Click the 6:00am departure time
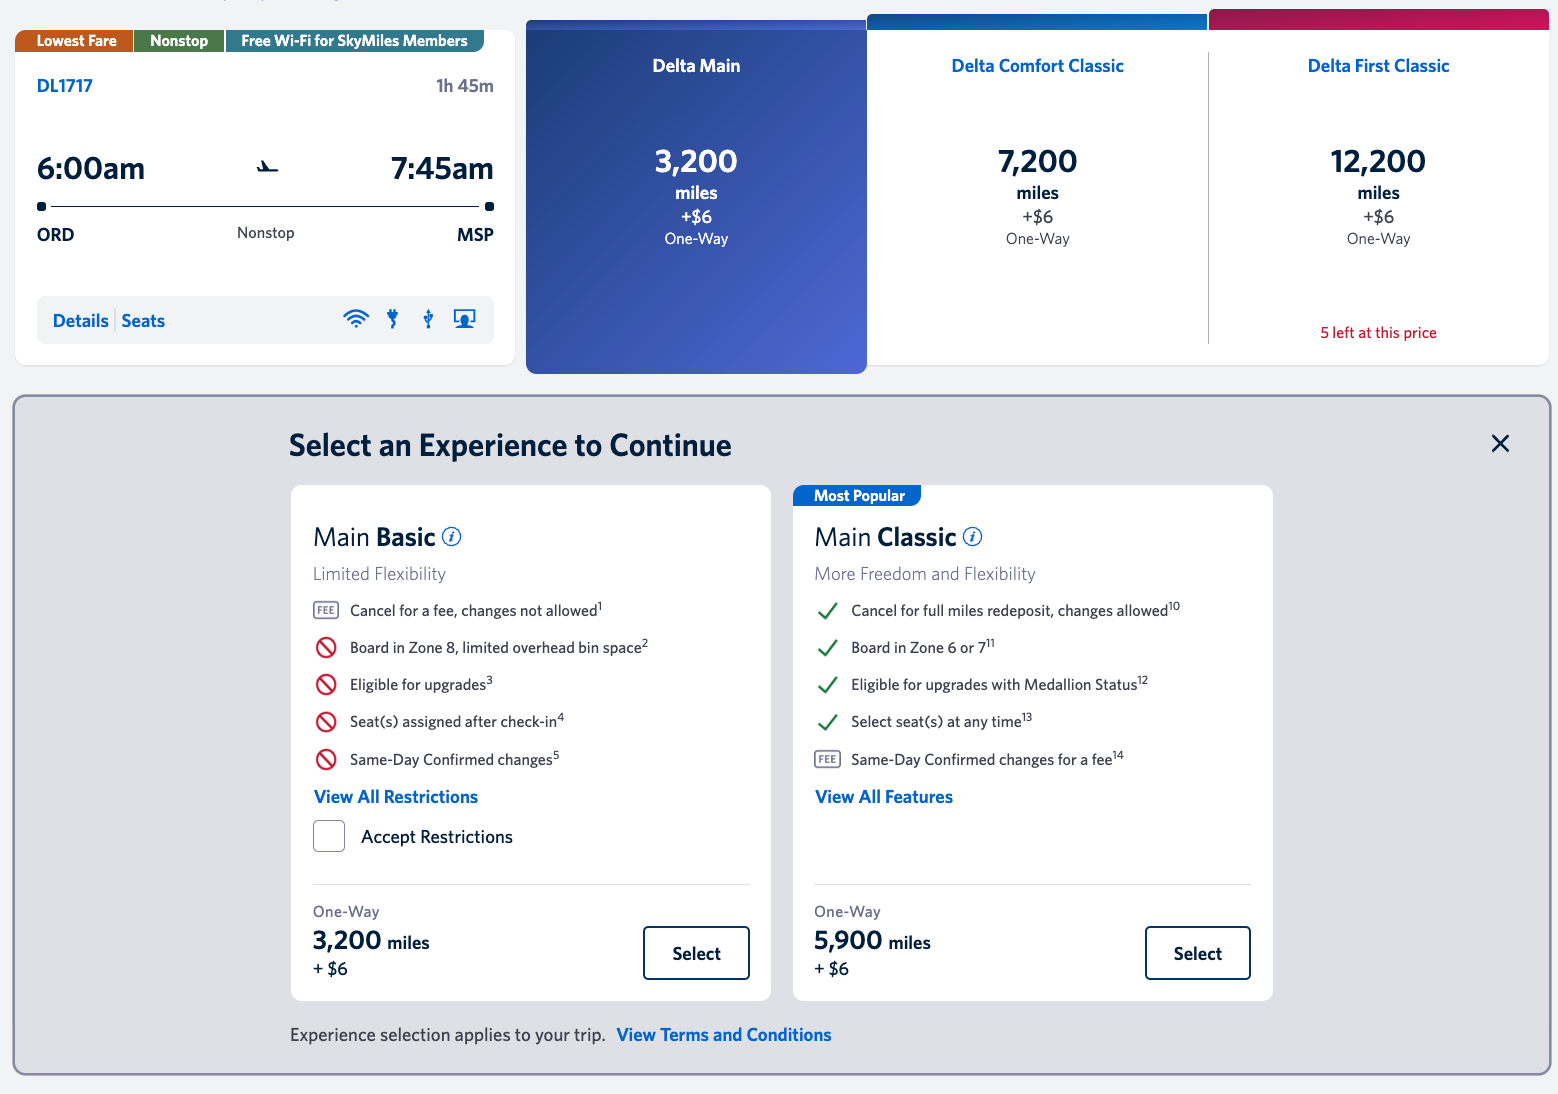The width and height of the screenshot is (1558, 1094). click(x=91, y=168)
